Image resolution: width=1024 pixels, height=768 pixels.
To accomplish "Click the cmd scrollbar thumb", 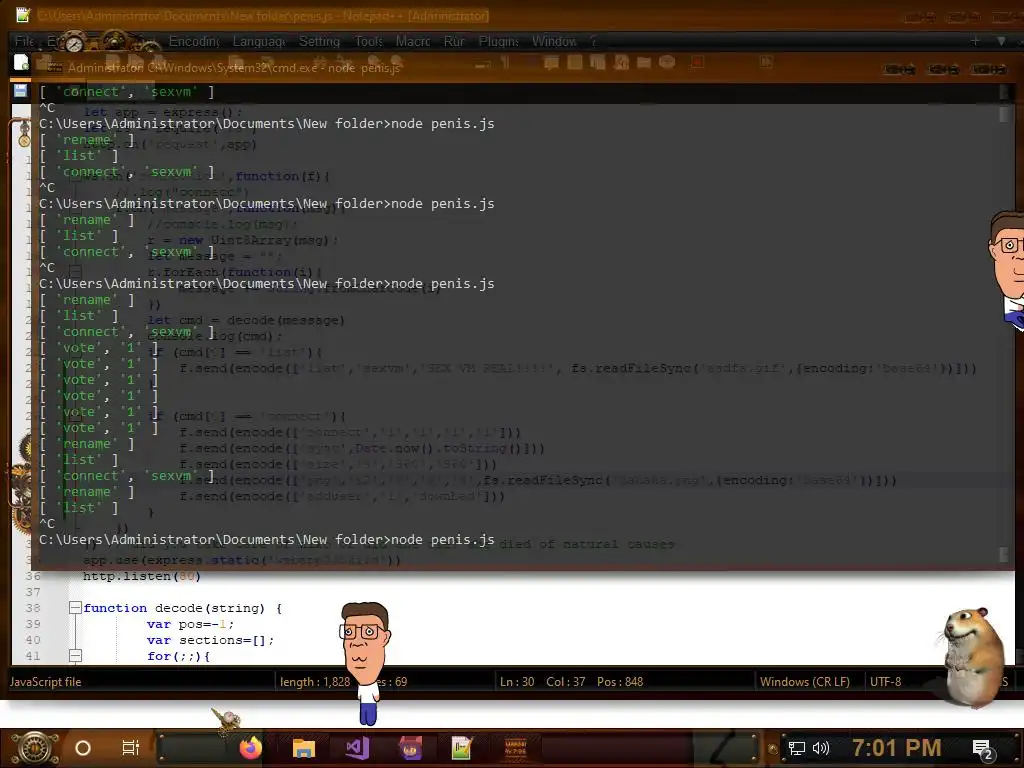I will [x=1004, y=114].
